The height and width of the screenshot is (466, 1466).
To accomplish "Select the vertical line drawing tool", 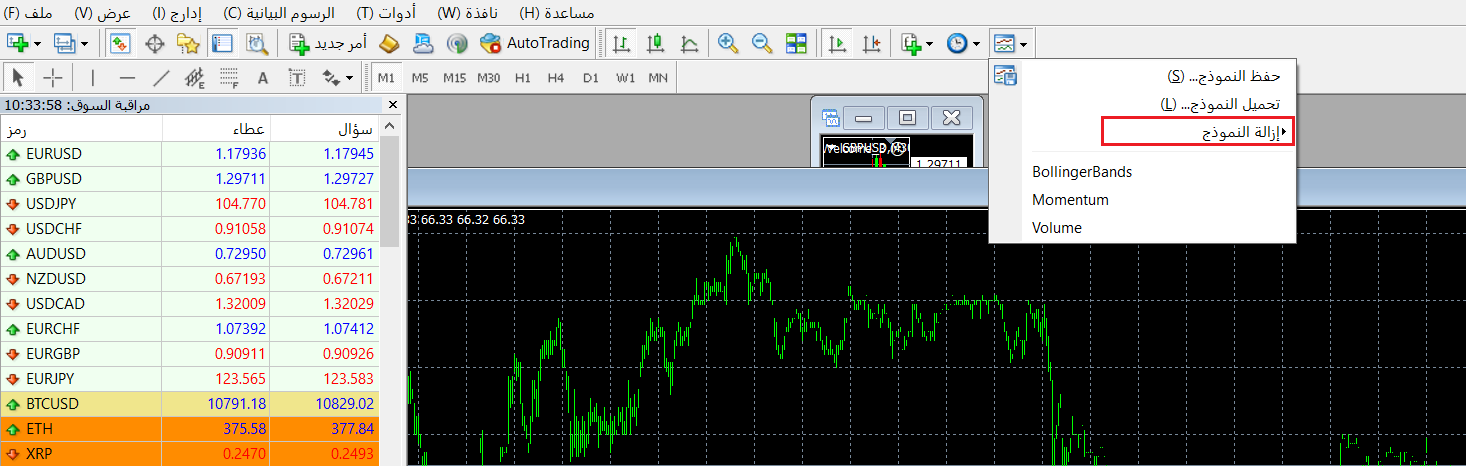I will (x=93, y=77).
